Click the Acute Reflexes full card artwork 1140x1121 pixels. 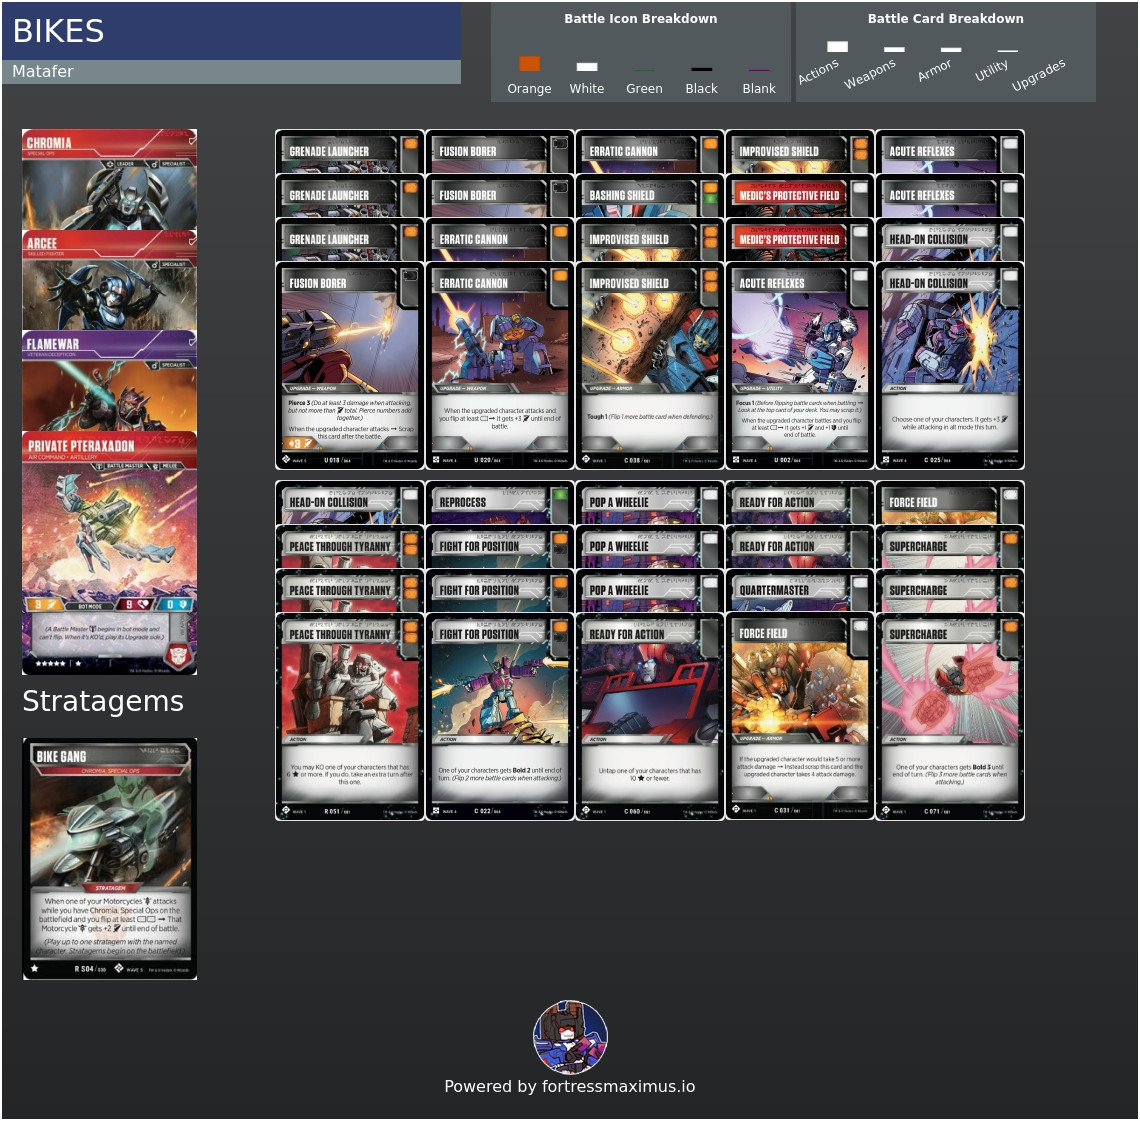pyautogui.click(x=800, y=338)
